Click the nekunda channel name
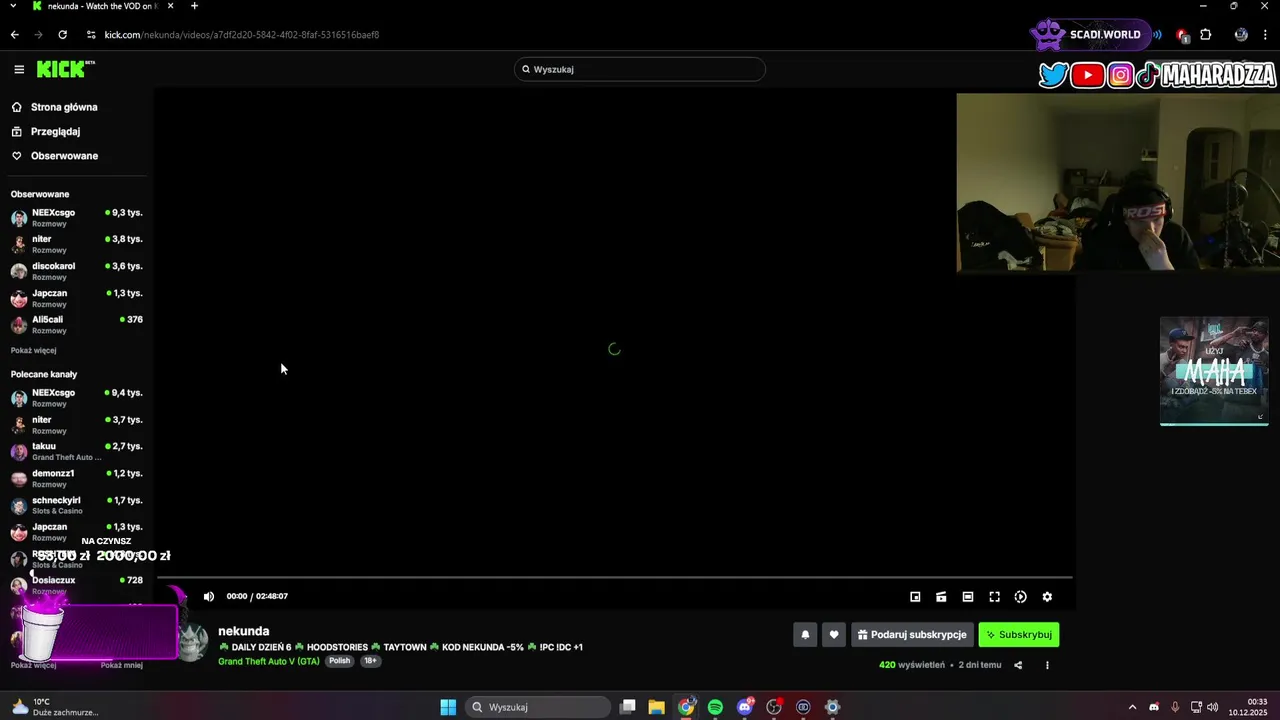The width and height of the screenshot is (1280, 720). (x=244, y=631)
